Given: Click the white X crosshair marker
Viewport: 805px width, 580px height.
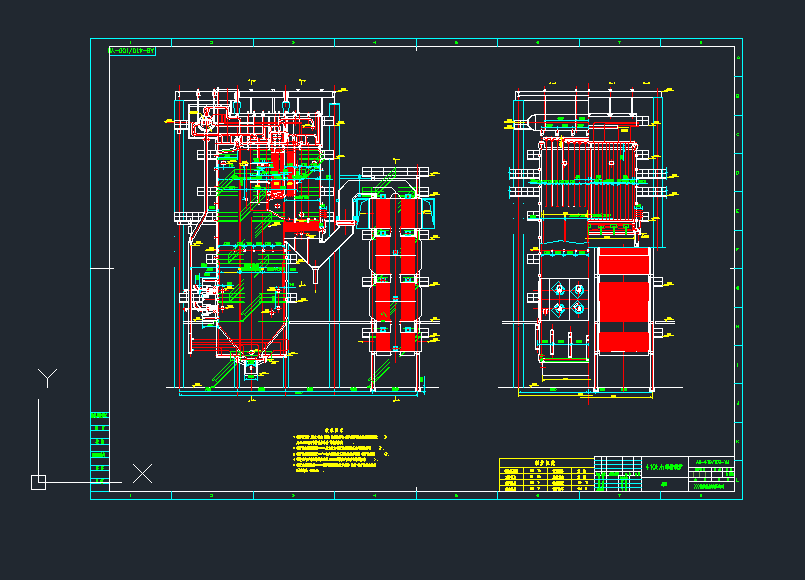Looking at the screenshot, I should point(143,473).
